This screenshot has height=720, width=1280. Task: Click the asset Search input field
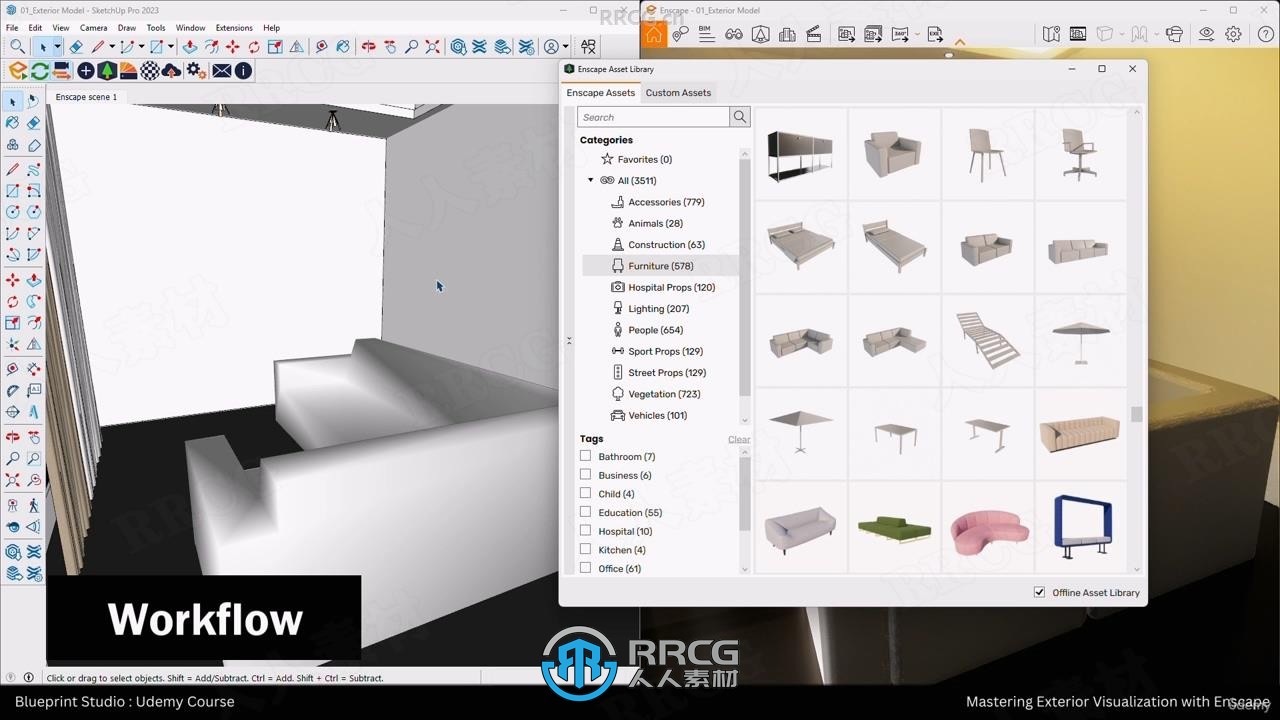click(653, 117)
